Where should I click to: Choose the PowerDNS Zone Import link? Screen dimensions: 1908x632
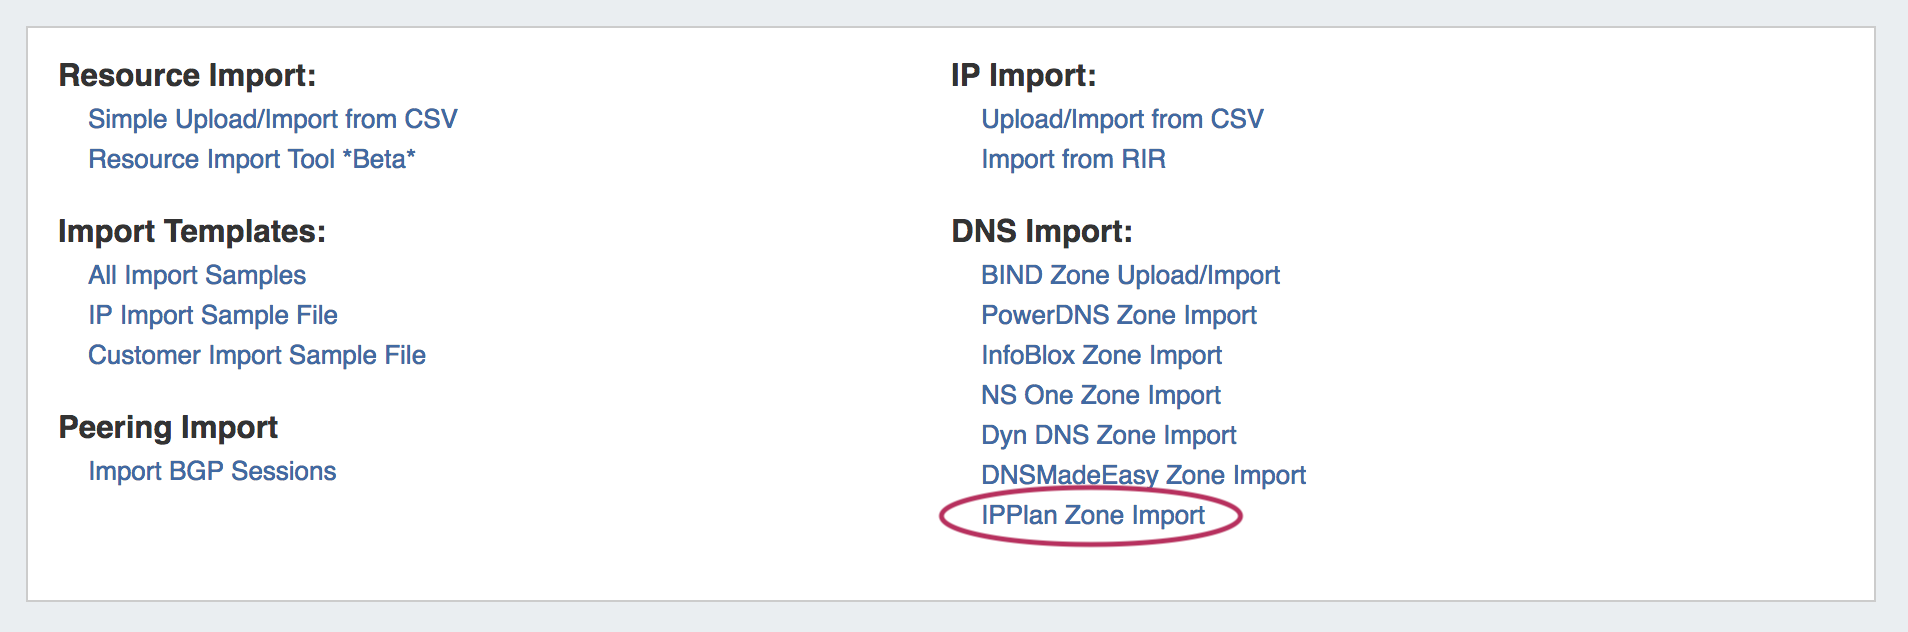[x=1118, y=315]
